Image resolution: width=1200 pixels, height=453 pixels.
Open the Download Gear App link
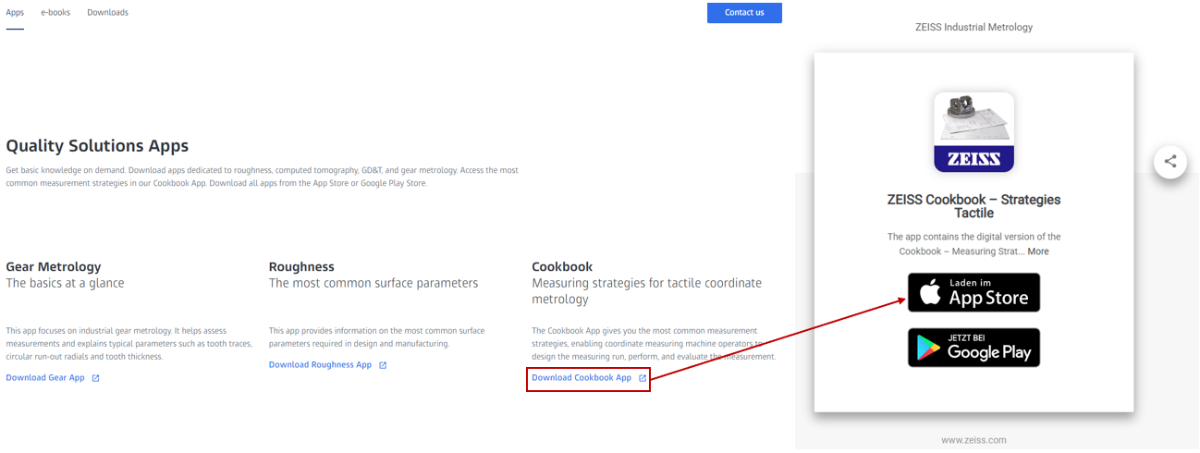(45, 378)
